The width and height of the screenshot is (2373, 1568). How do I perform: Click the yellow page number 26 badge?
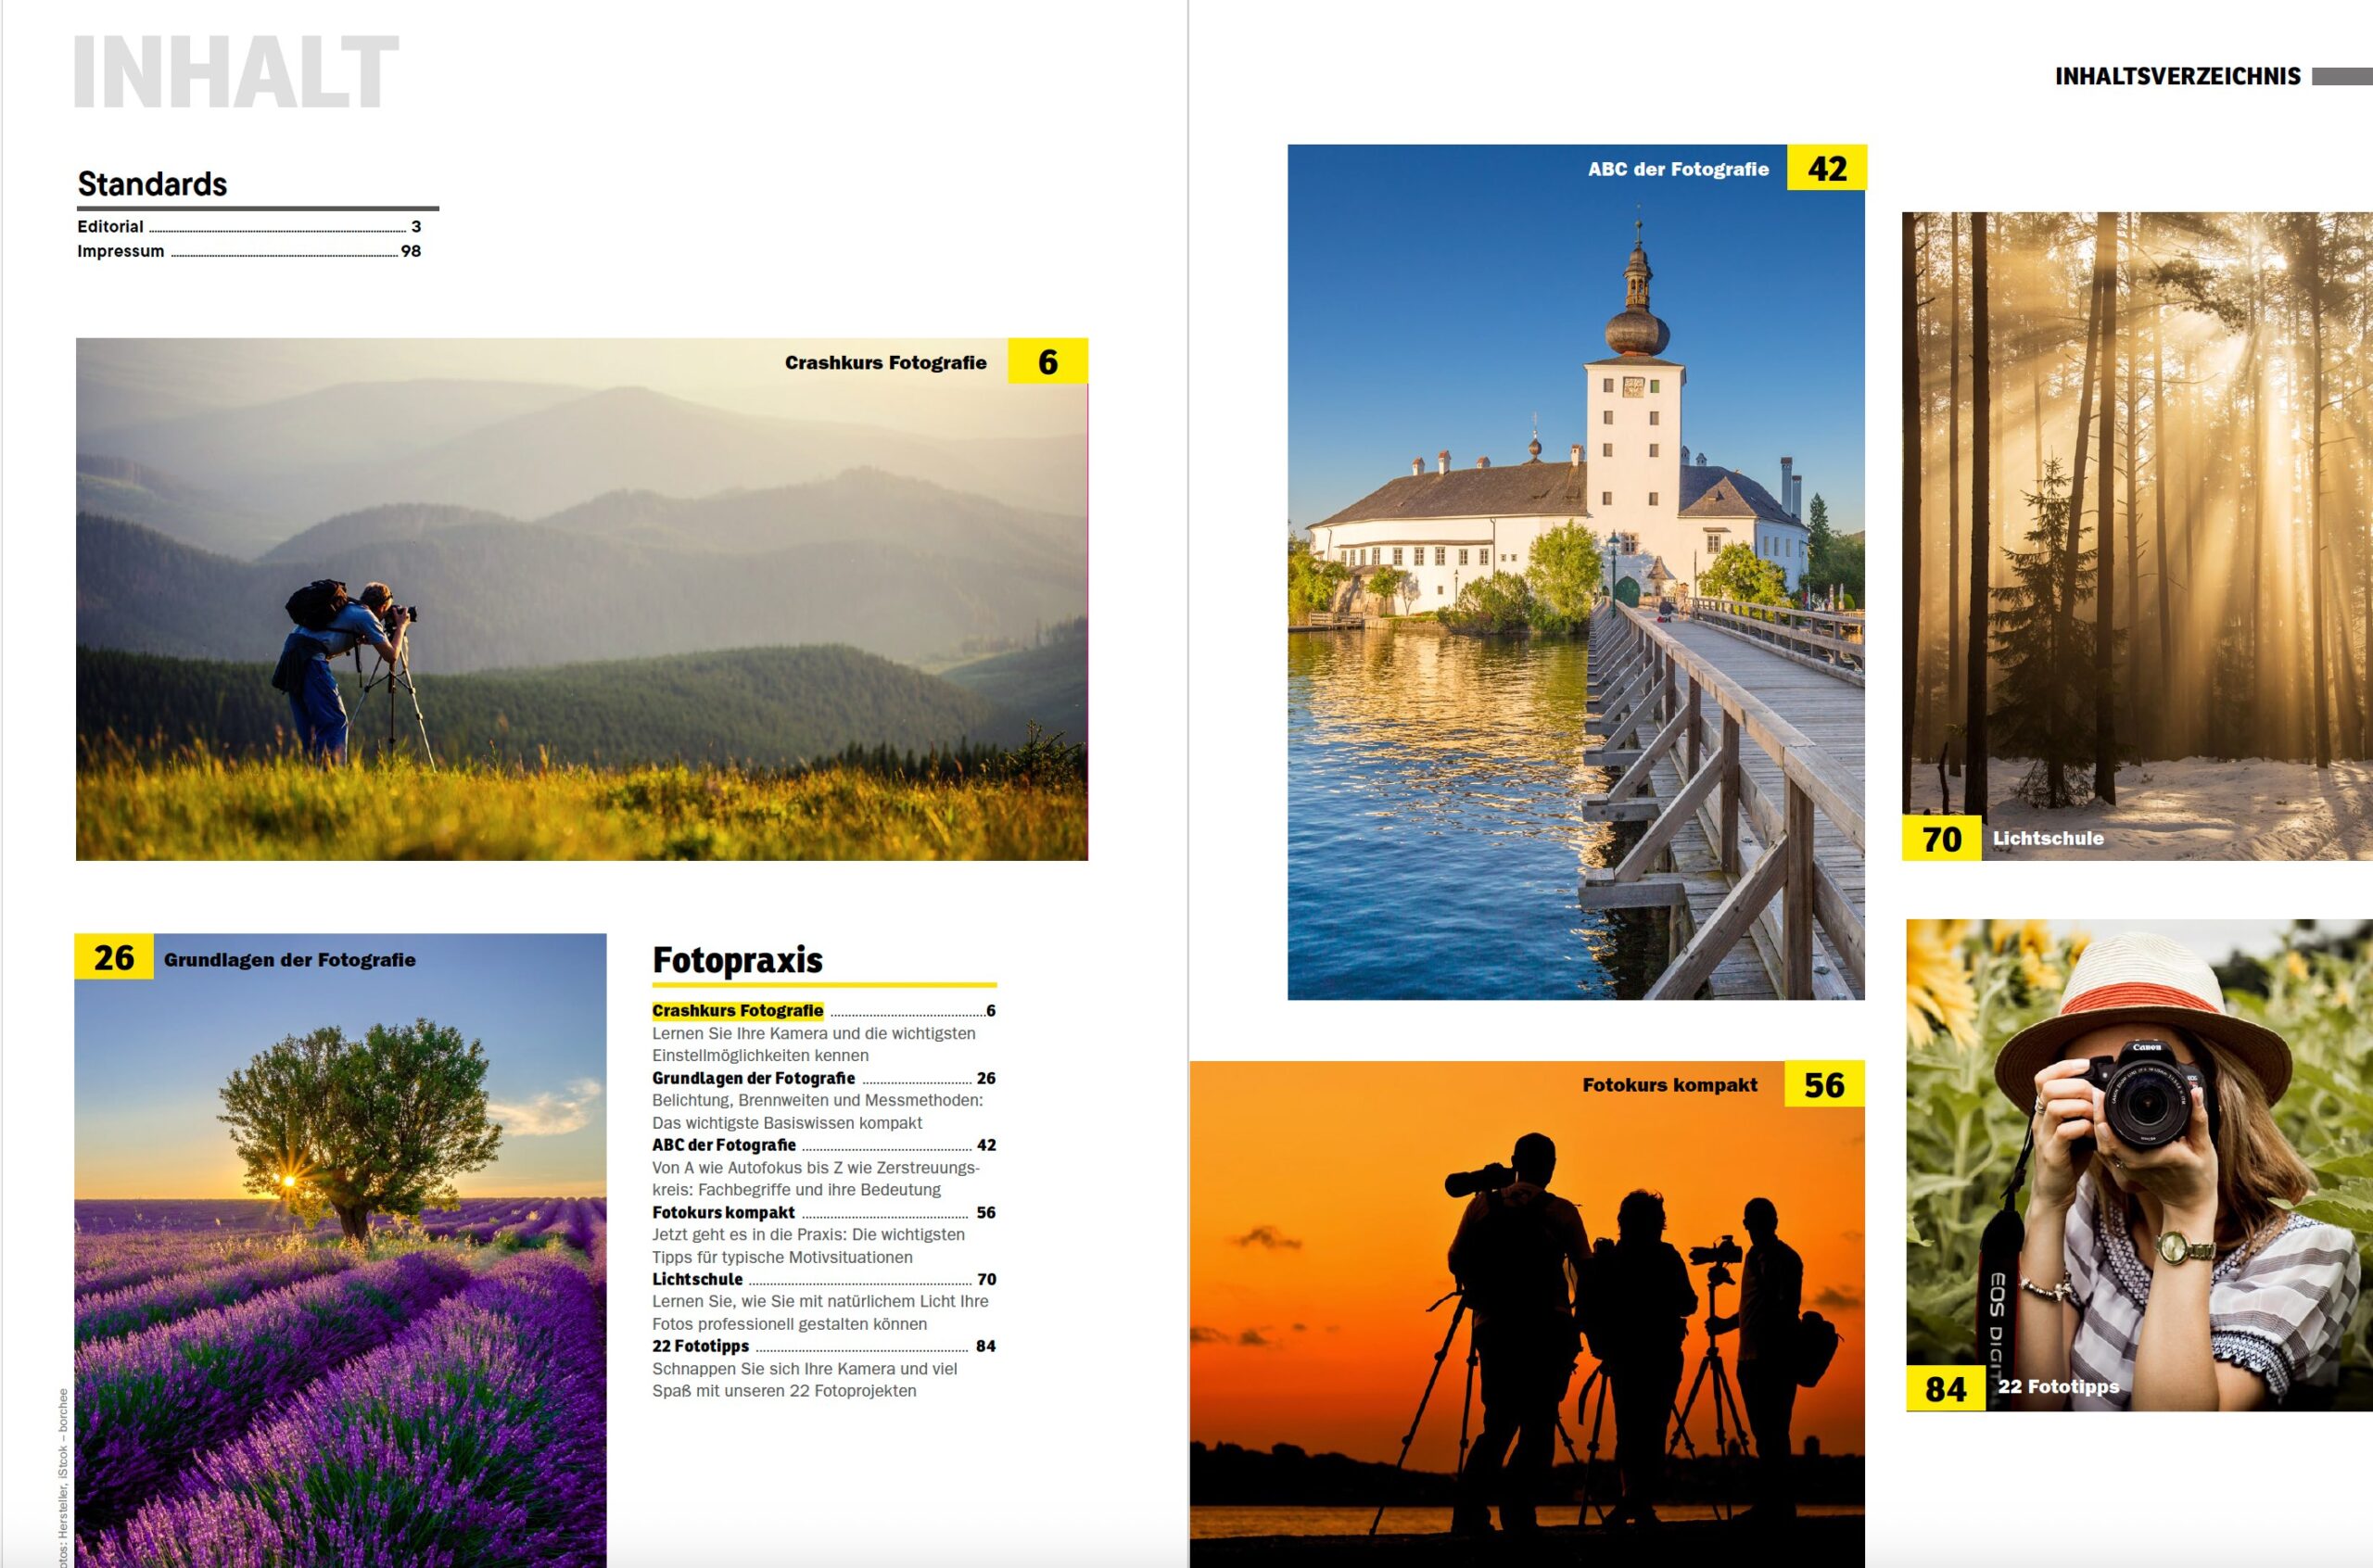pyautogui.click(x=114, y=957)
